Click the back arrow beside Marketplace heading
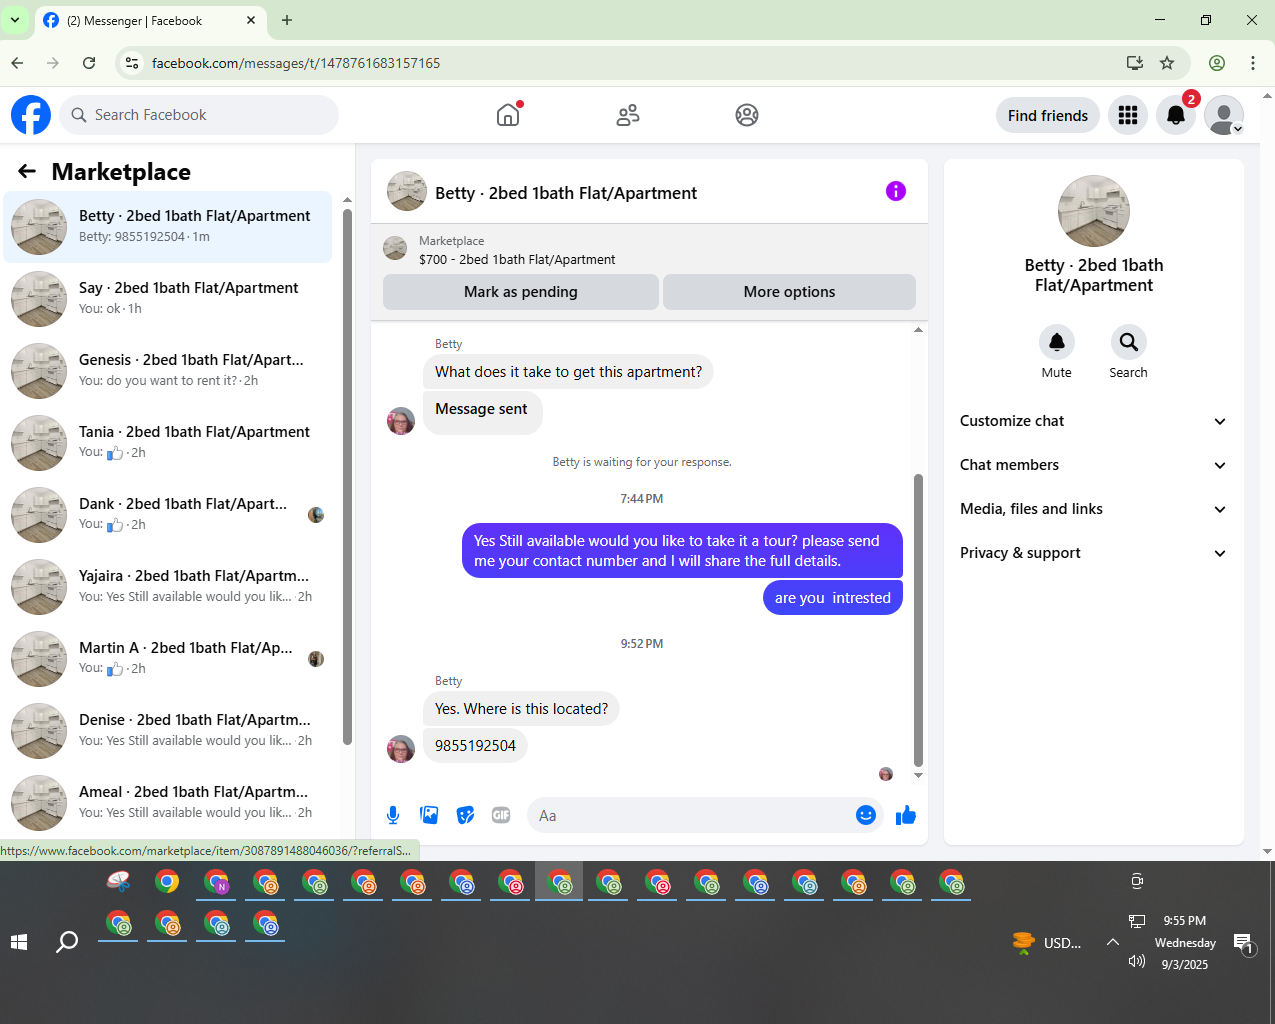This screenshot has width=1275, height=1024. 27,172
